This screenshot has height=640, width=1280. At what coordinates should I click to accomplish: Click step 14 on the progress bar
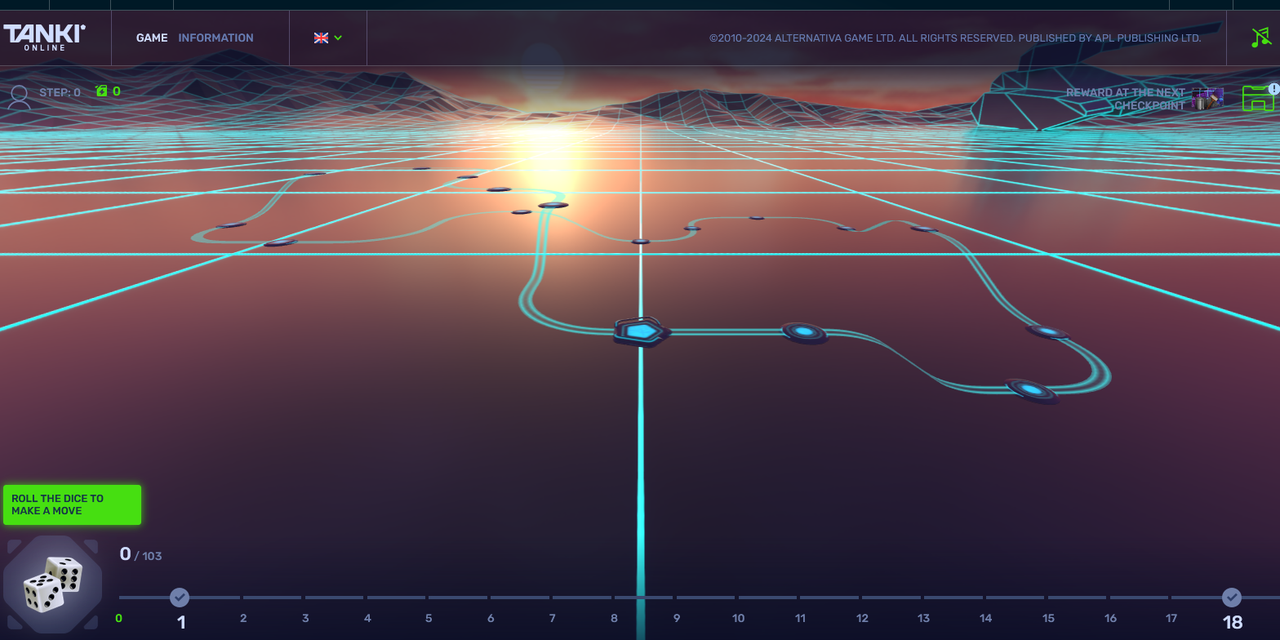[x=986, y=618]
